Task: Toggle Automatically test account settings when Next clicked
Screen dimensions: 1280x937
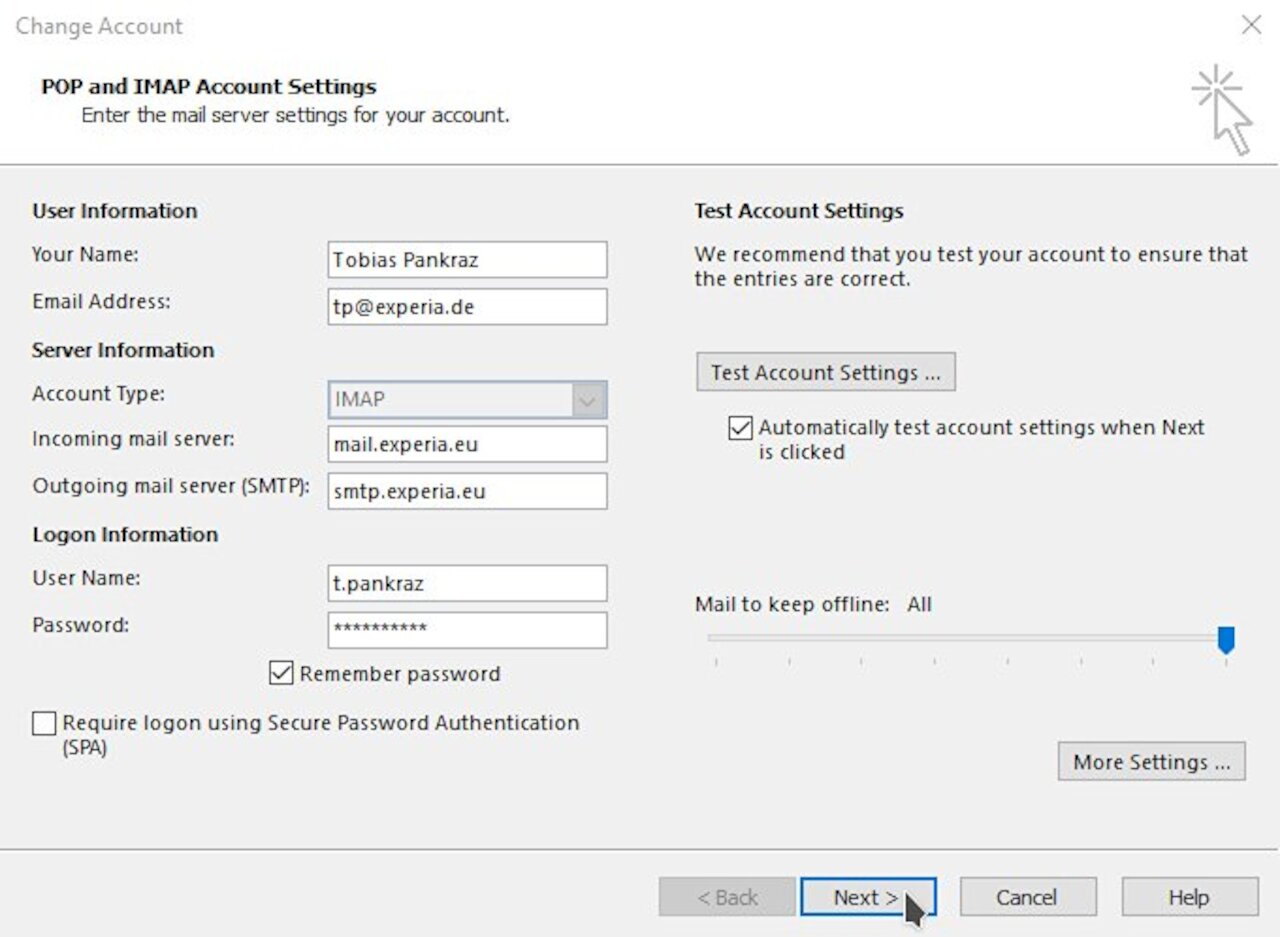Action: pos(740,428)
